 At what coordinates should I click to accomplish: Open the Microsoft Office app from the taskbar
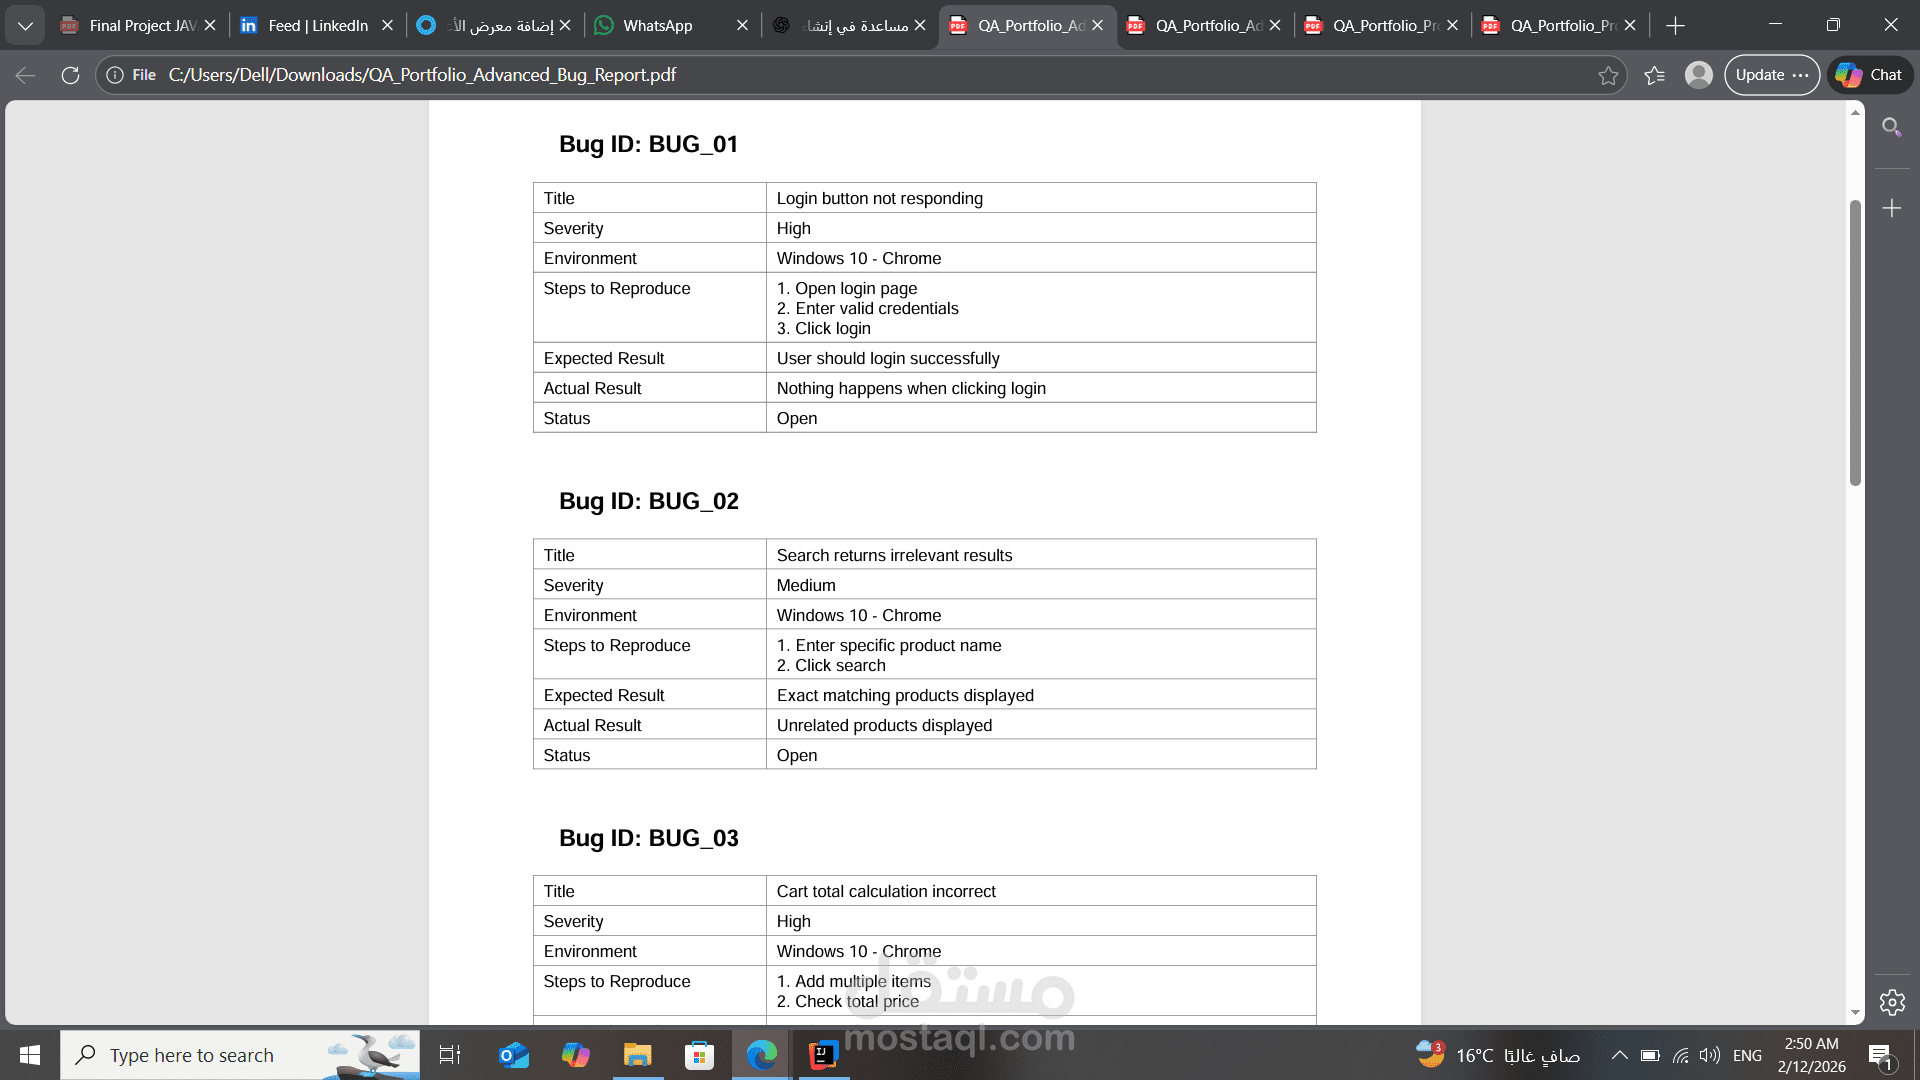tap(575, 1055)
